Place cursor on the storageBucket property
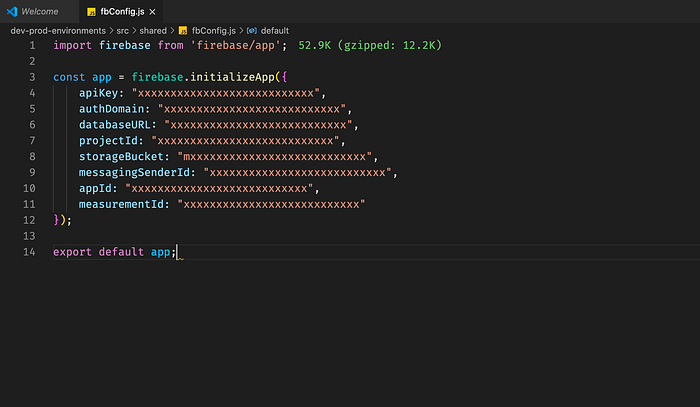700x407 pixels. pos(121,157)
